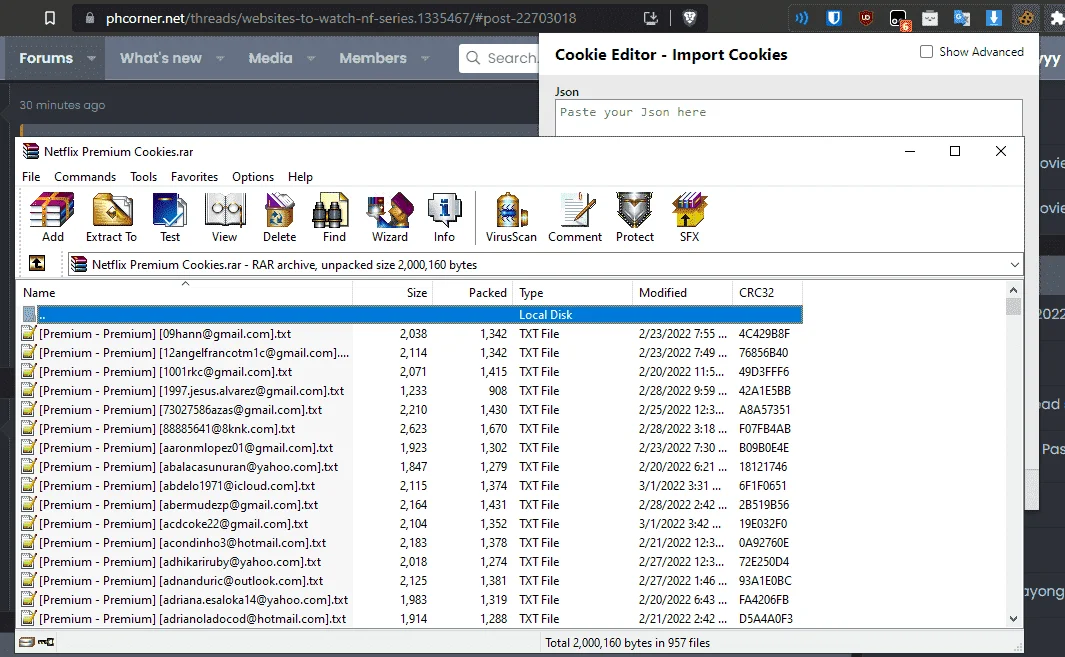This screenshot has height=657, width=1065.
Task: Click the Test archive icon
Action: pos(170,217)
